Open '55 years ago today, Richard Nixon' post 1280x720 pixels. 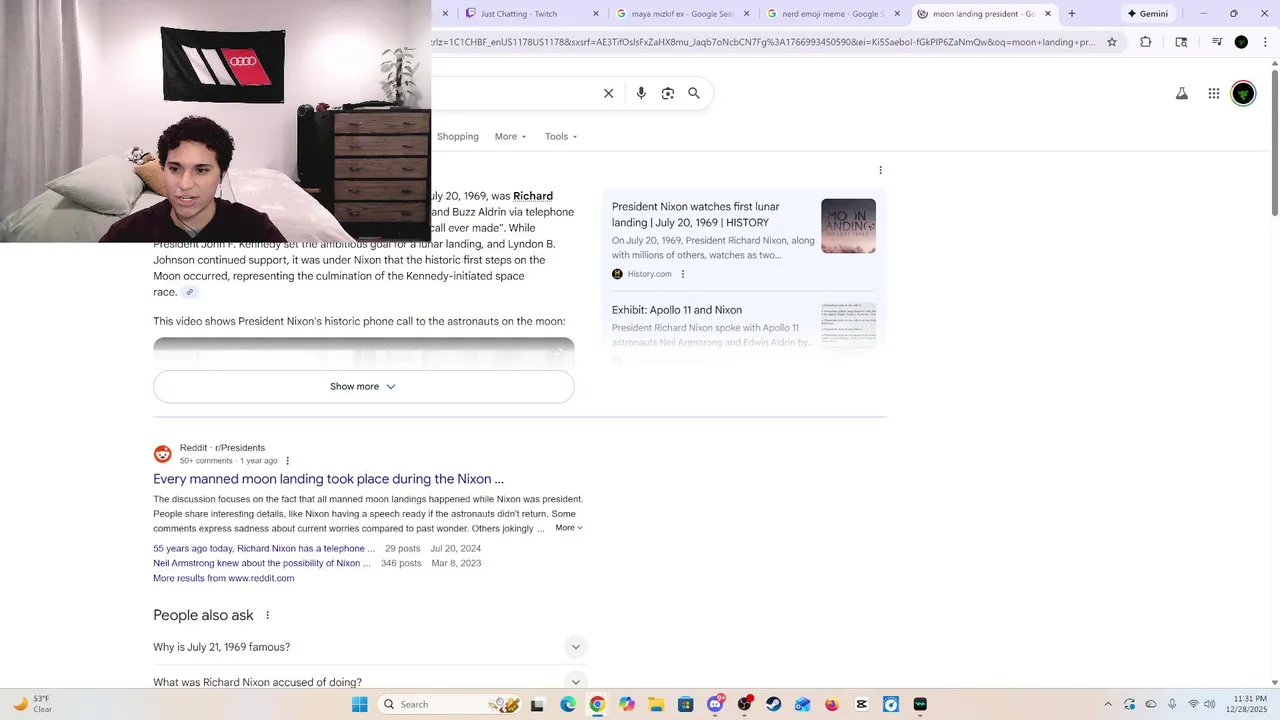click(x=264, y=548)
